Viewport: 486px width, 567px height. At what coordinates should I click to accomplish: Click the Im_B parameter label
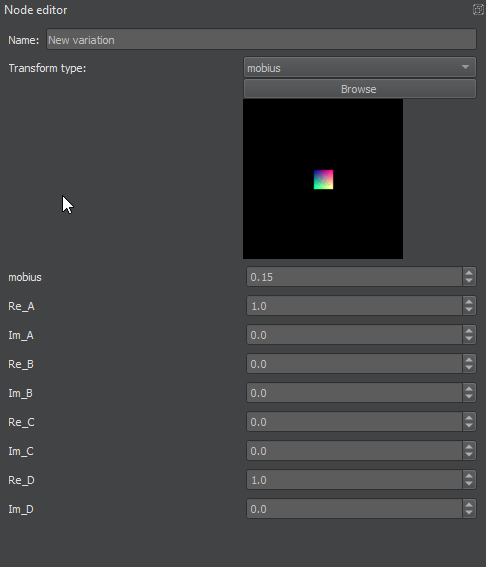point(21,393)
